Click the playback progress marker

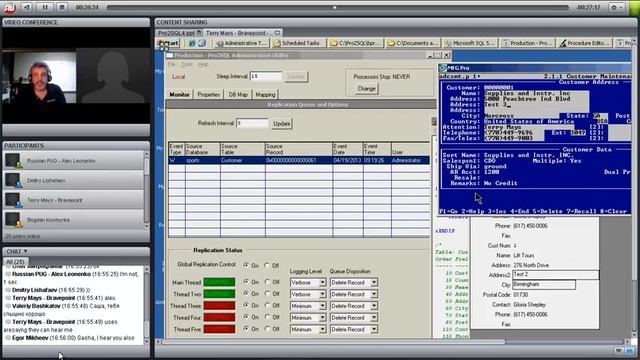click(335, 7)
